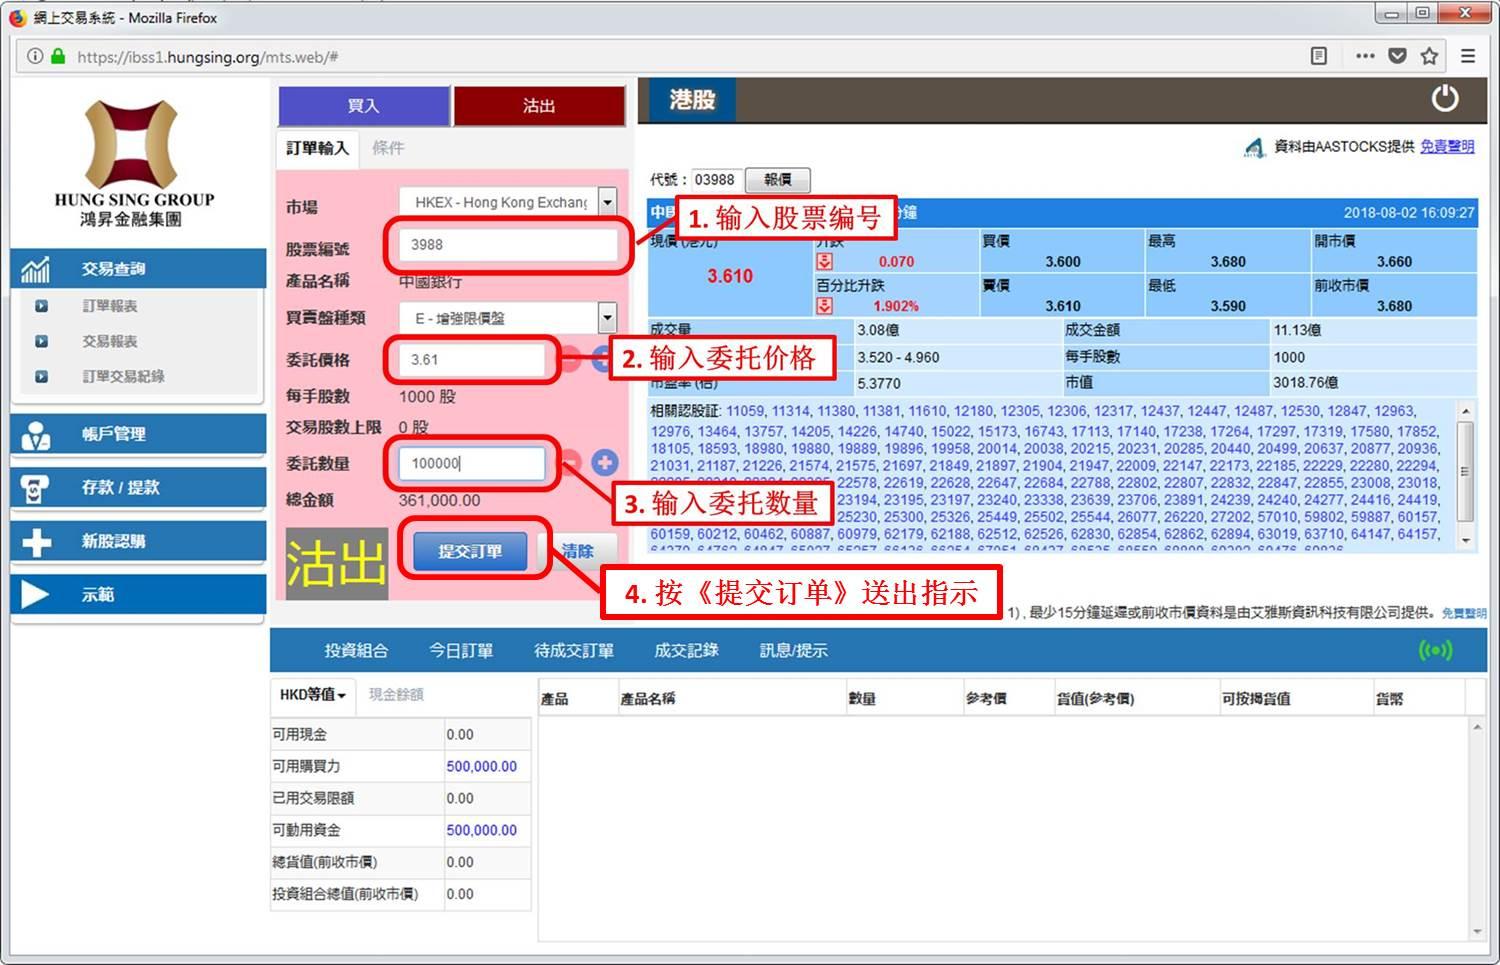This screenshot has width=1500, height=965.
Task: Expand the 買賣盤種類 order type dropdown
Action: [x=607, y=318]
